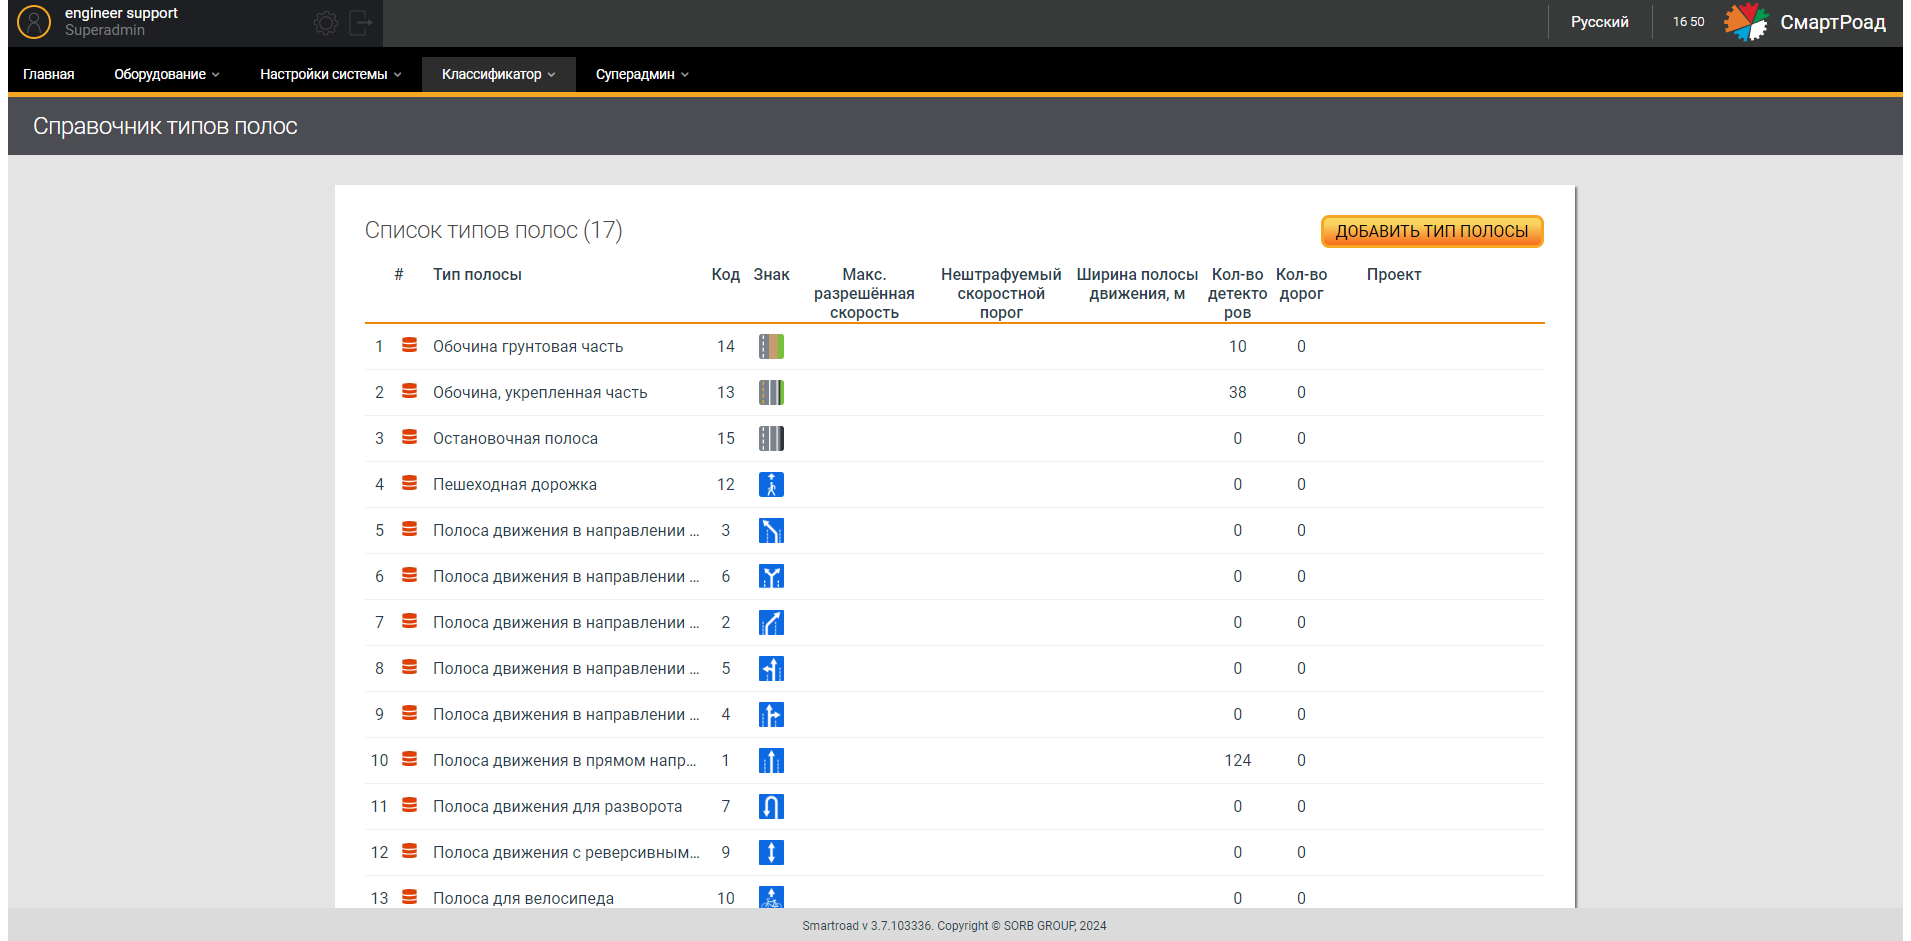1911x941 pixels.
Task: Click database icon for Обочина грунтовая часть
Action: pos(409,345)
